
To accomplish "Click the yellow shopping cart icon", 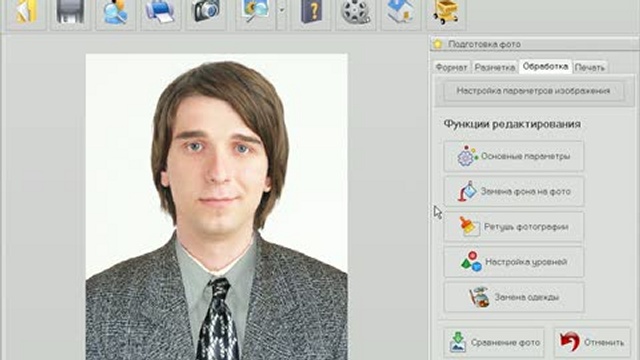I will point(446,12).
